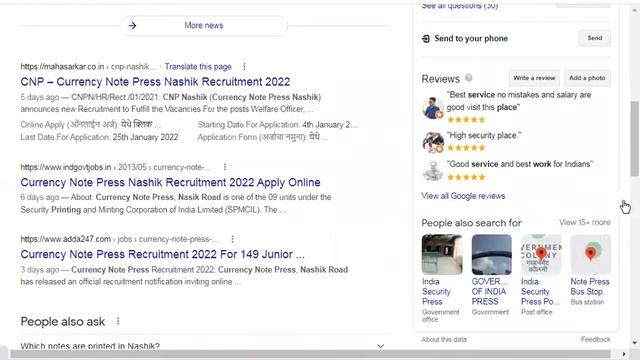Click the Note Press Bus Stop label
Screen dimensions: 640x360
(590, 287)
